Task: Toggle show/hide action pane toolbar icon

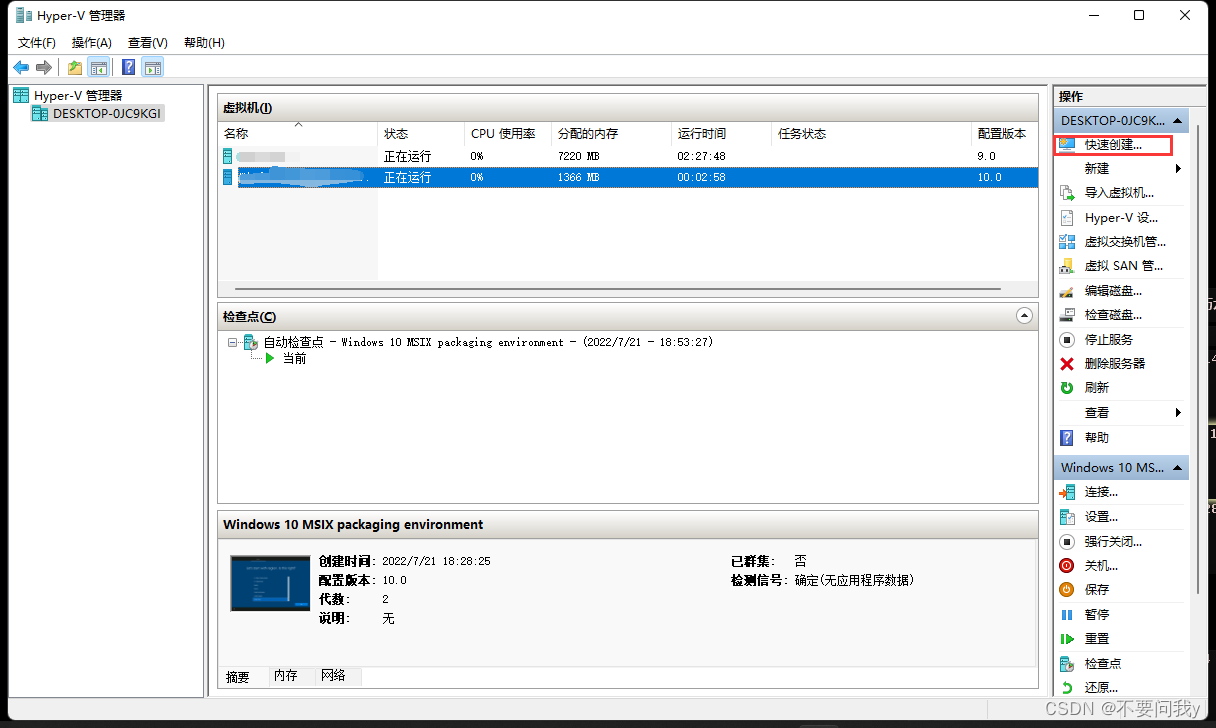Action: tap(152, 67)
